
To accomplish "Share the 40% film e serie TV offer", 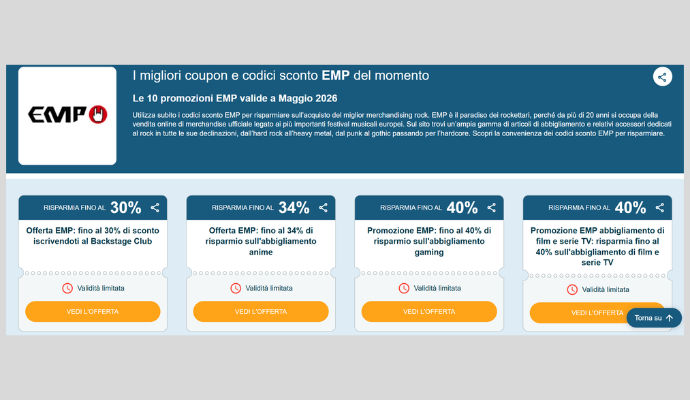I will (x=660, y=208).
